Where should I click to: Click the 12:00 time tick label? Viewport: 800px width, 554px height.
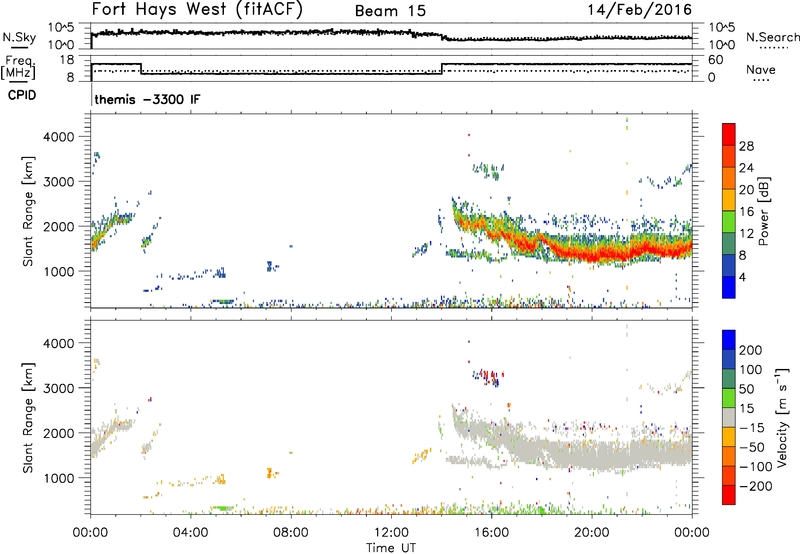click(x=391, y=533)
